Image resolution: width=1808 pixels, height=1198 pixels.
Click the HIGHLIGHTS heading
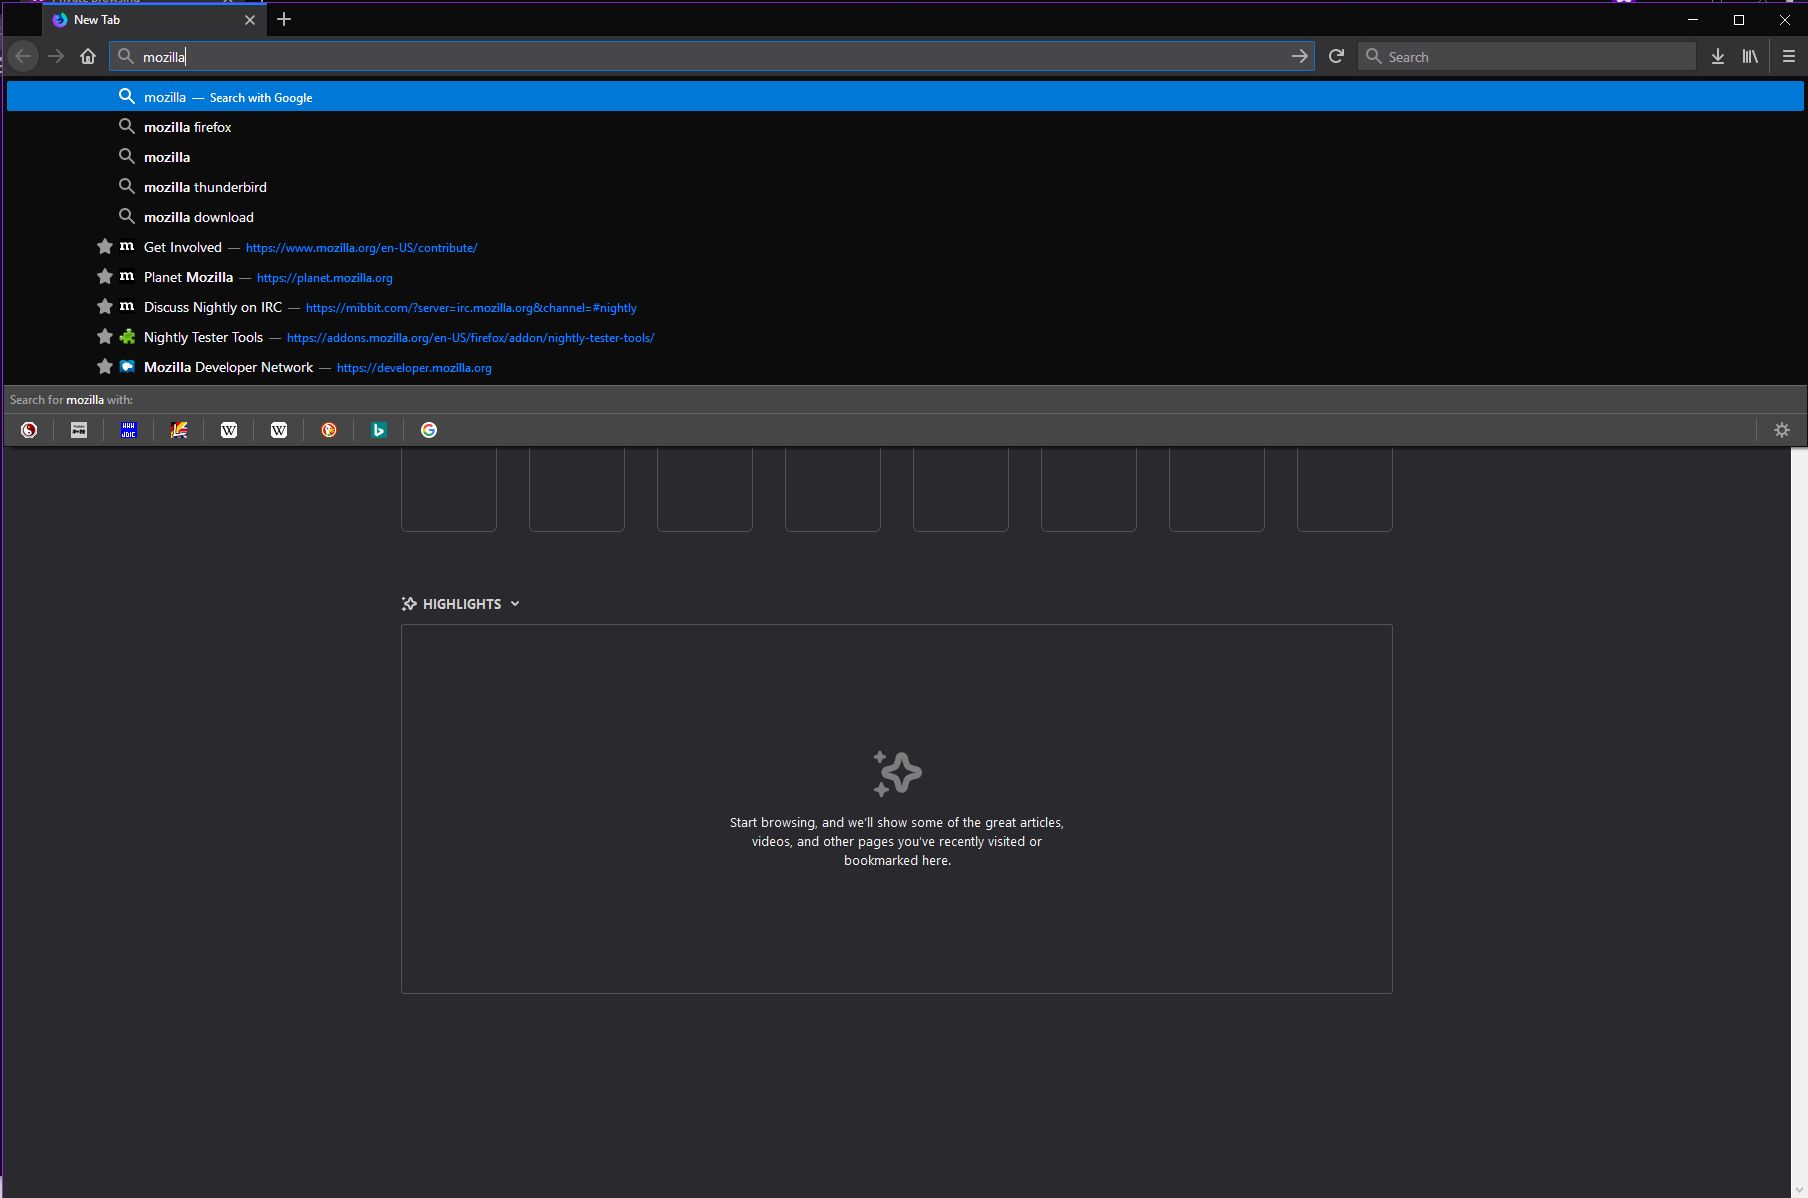(462, 604)
